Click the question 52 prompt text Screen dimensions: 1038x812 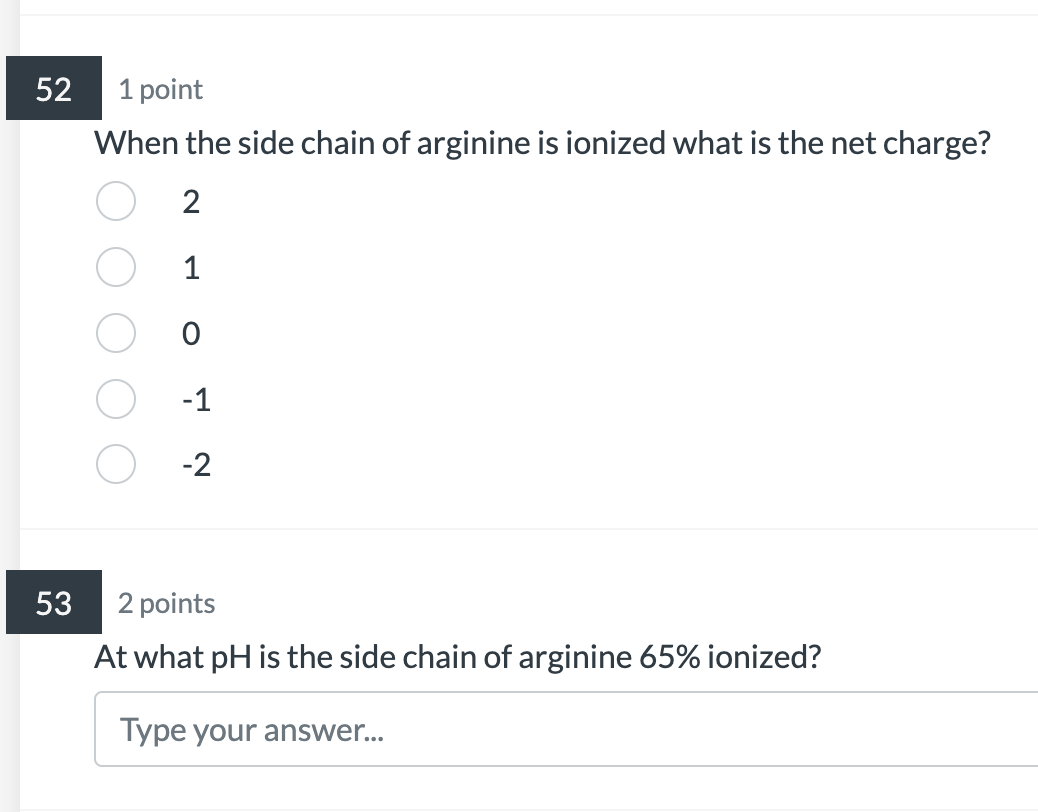(542, 143)
